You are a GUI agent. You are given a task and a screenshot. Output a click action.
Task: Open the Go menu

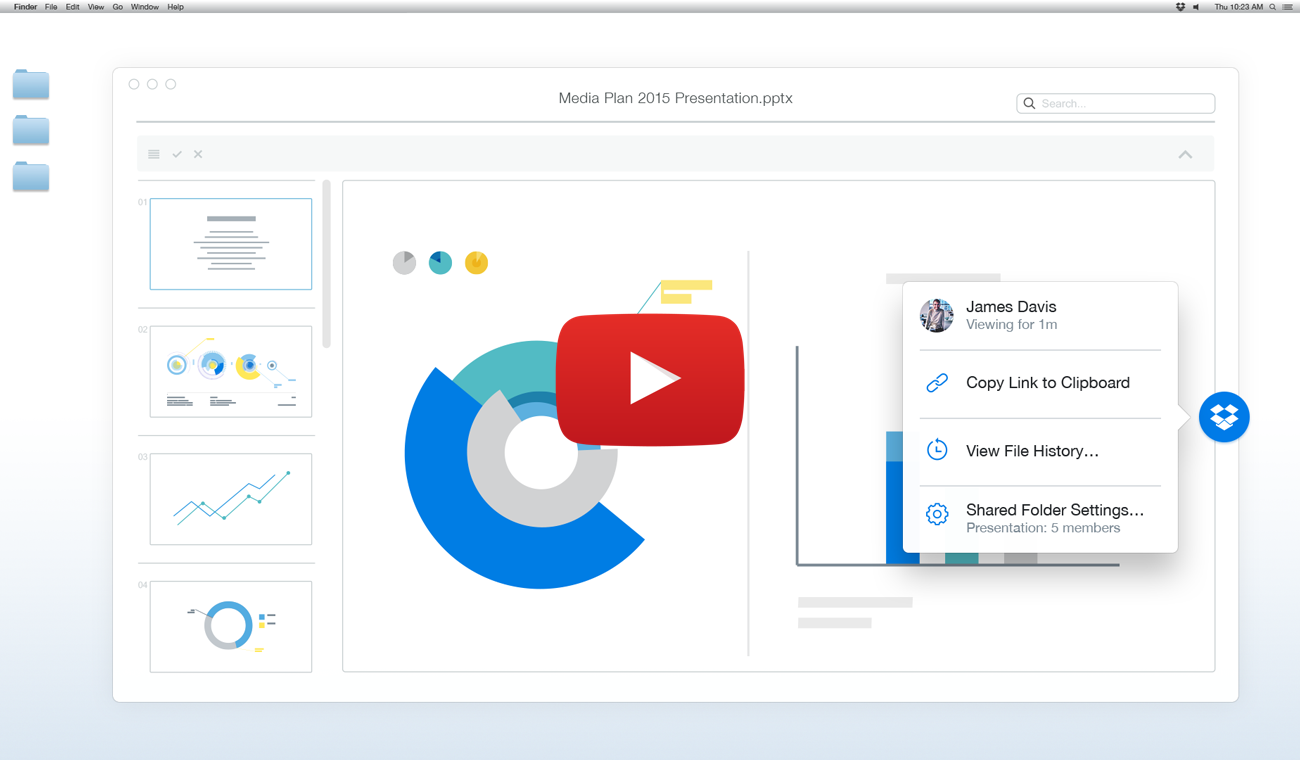pos(117,7)
